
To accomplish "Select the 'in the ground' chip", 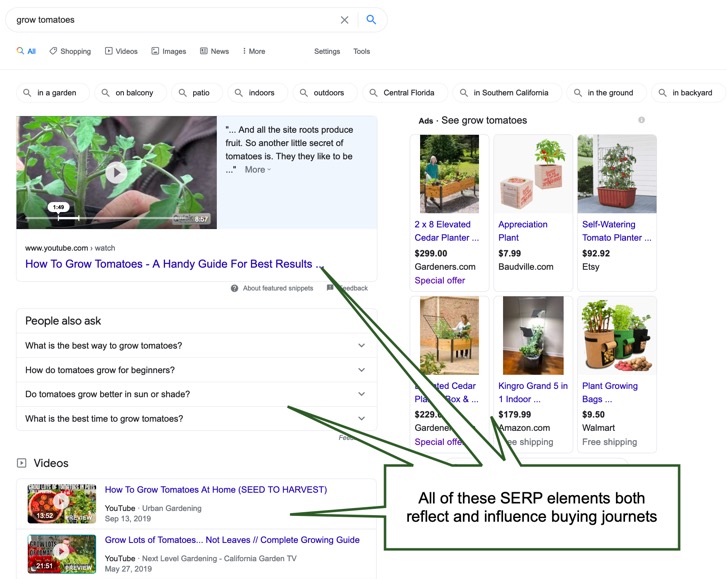I will click(x=606, y=93).
